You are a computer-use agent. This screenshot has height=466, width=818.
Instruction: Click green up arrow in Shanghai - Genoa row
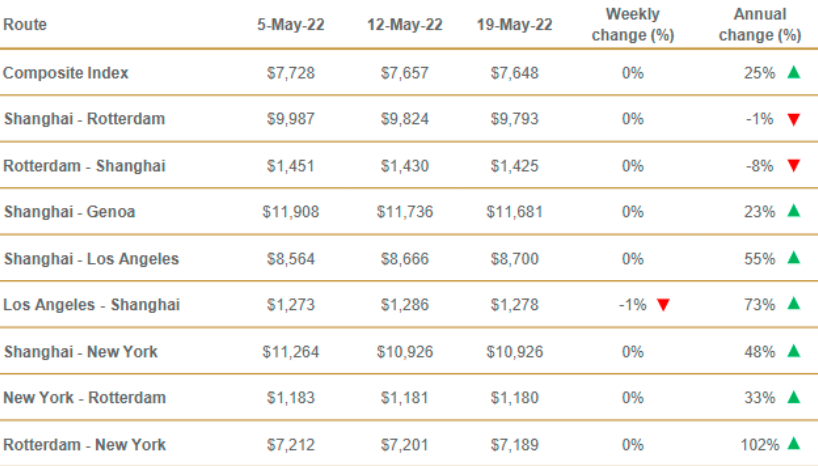tap(793, 211)
